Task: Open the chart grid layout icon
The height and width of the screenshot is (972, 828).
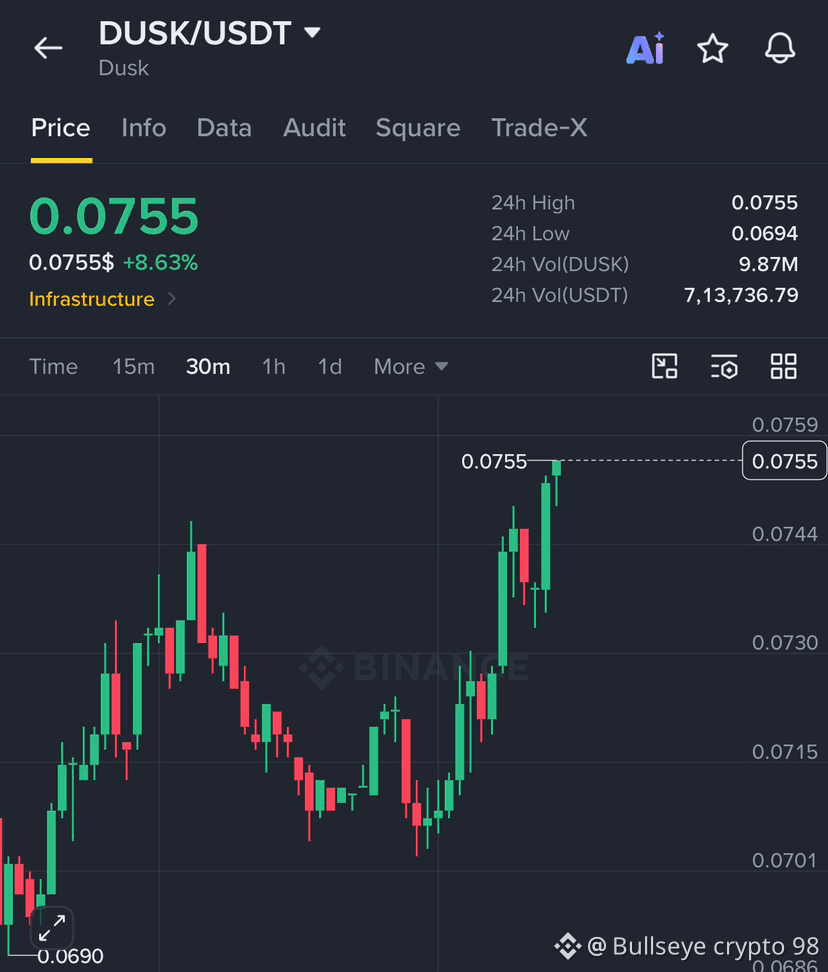Action: click(x=783, y=366)
